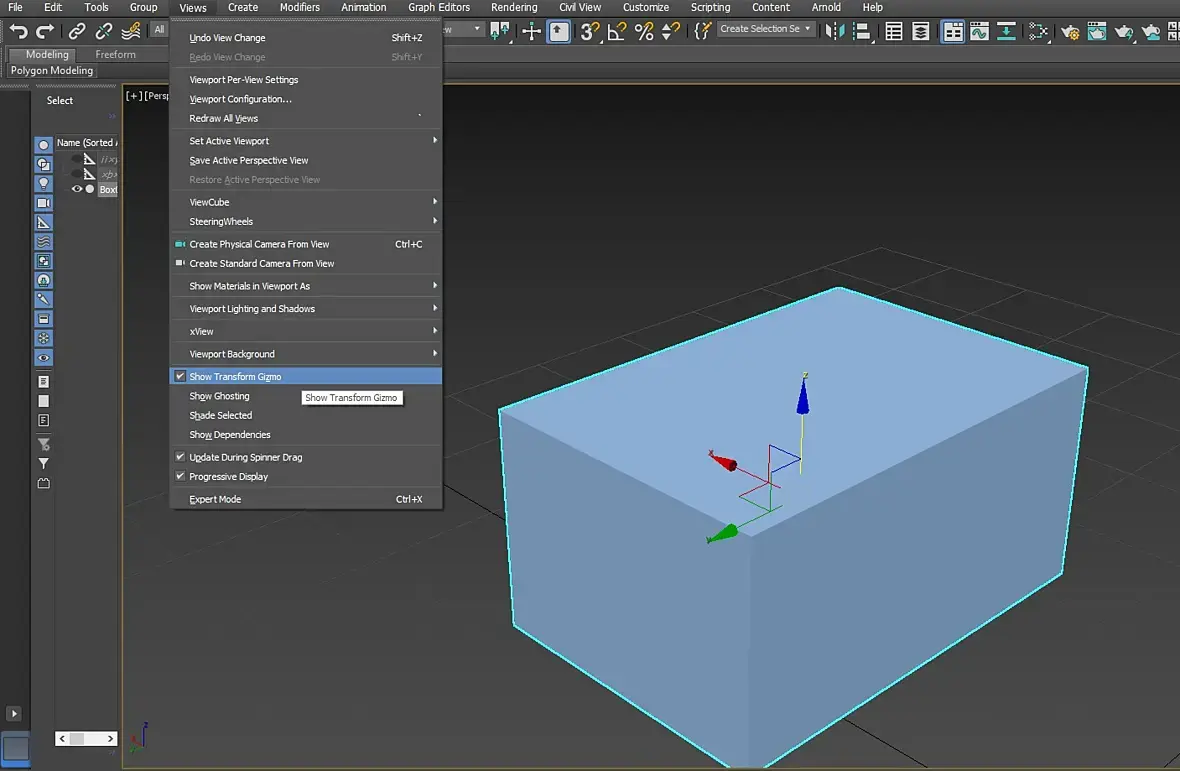Click the Percent Snap icon

(x=644, y=31)
